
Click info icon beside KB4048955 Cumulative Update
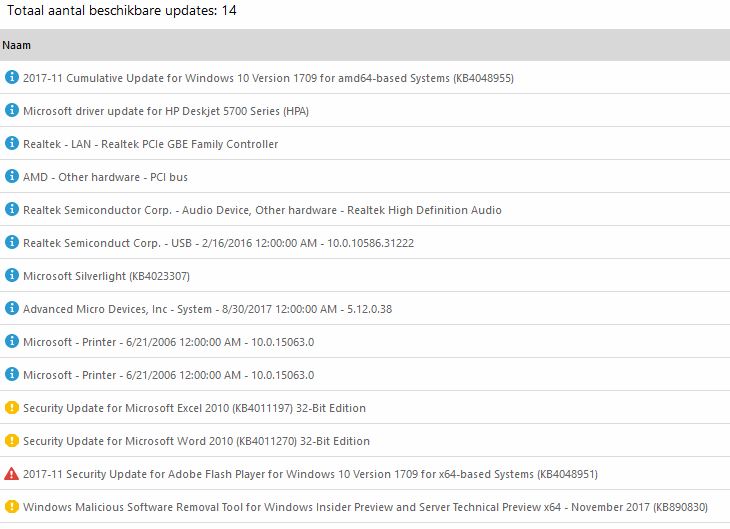12,78
